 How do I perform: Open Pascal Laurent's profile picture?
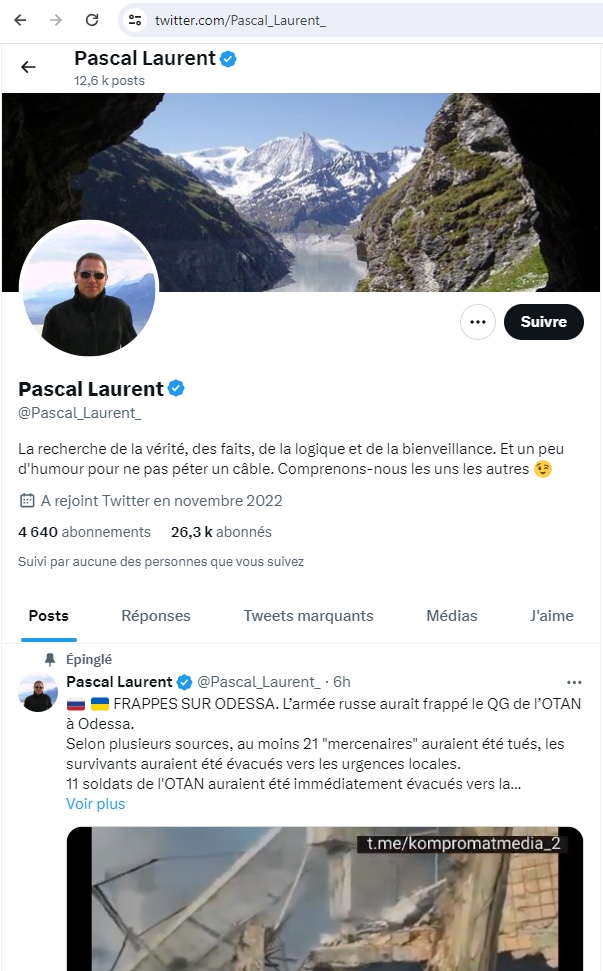tap(89, 288)
